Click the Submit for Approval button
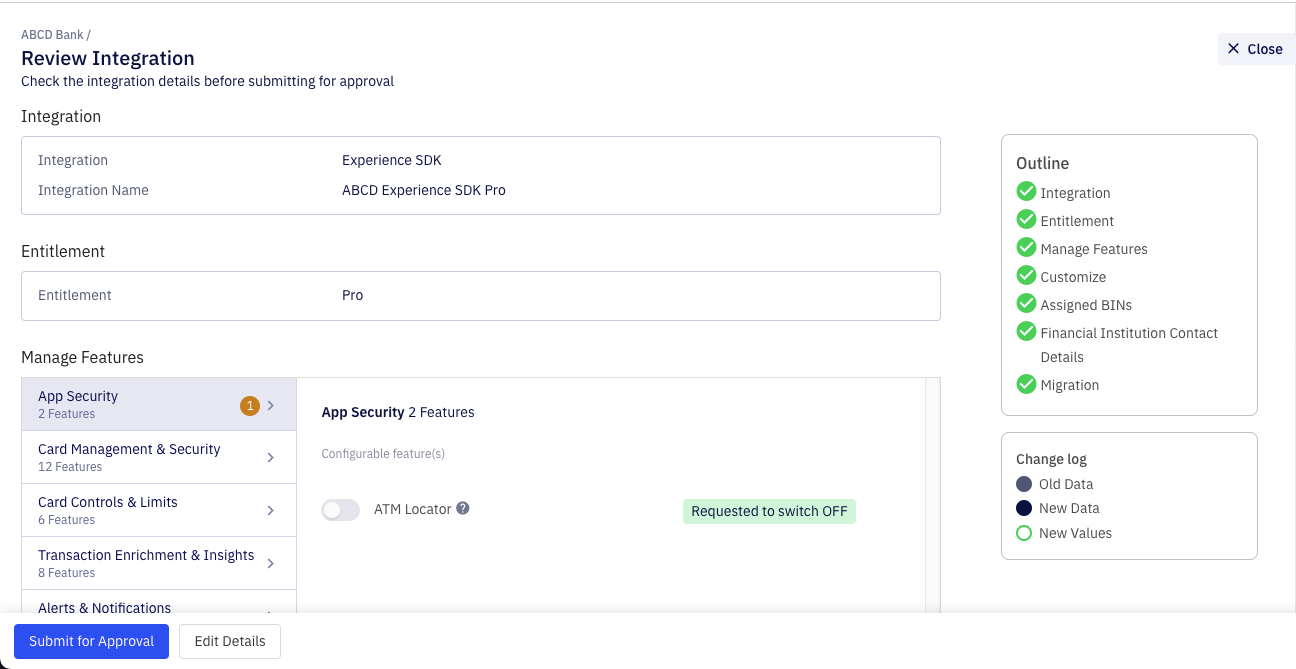Screen dimensions: 1296x669 click(x=91, y=641)
